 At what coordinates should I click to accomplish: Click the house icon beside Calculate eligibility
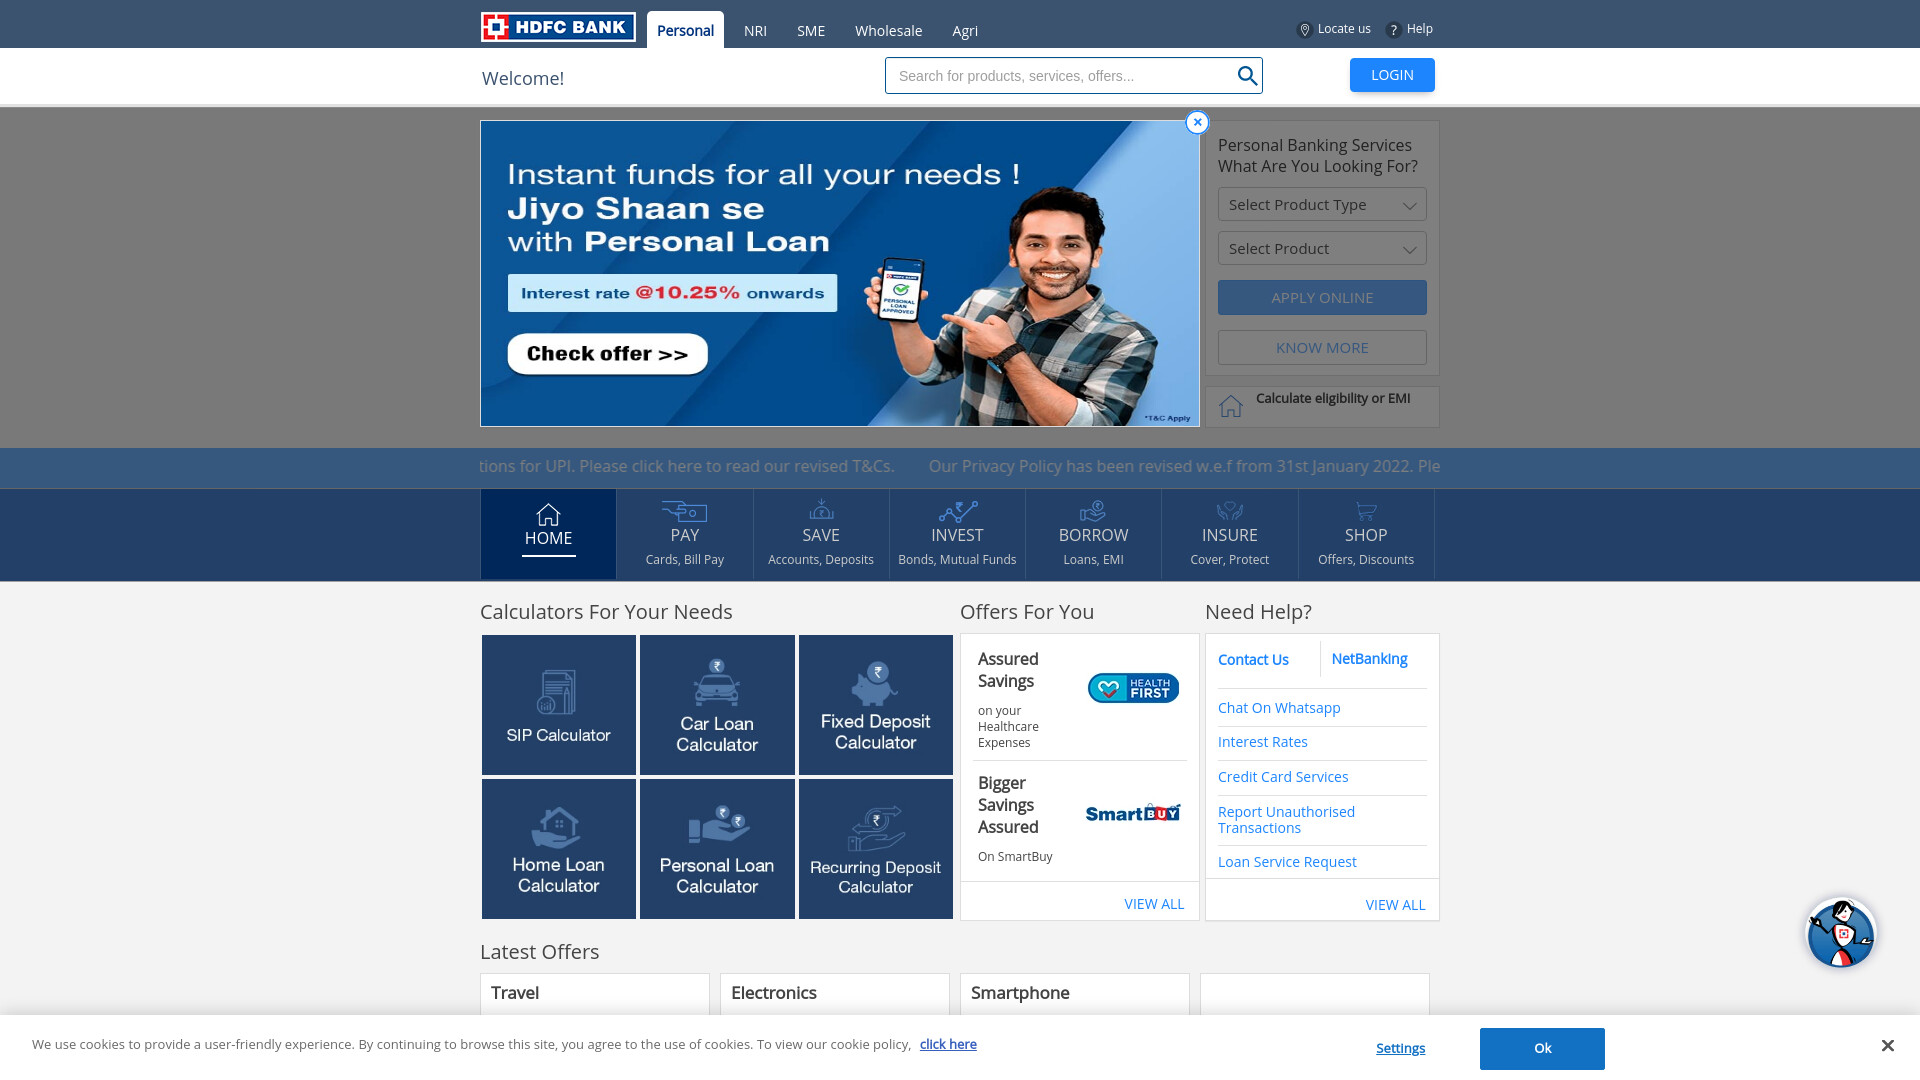[1231, 406]
